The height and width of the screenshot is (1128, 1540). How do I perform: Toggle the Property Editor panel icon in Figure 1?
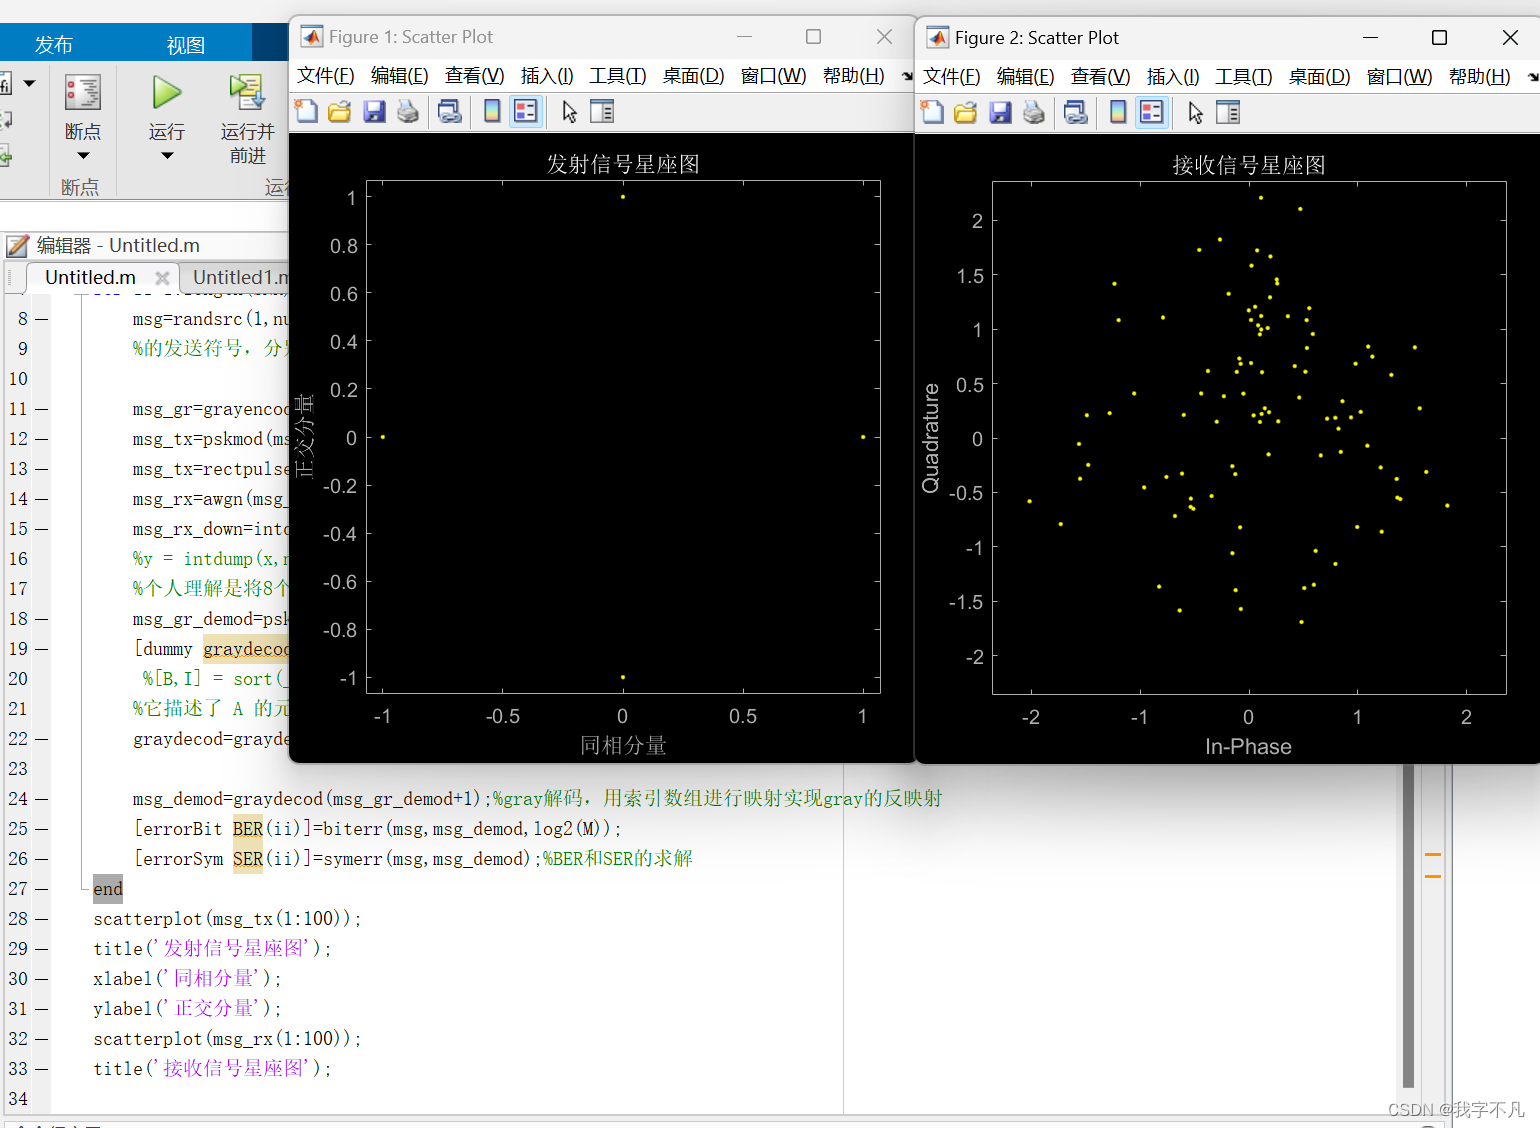[601, 111]
